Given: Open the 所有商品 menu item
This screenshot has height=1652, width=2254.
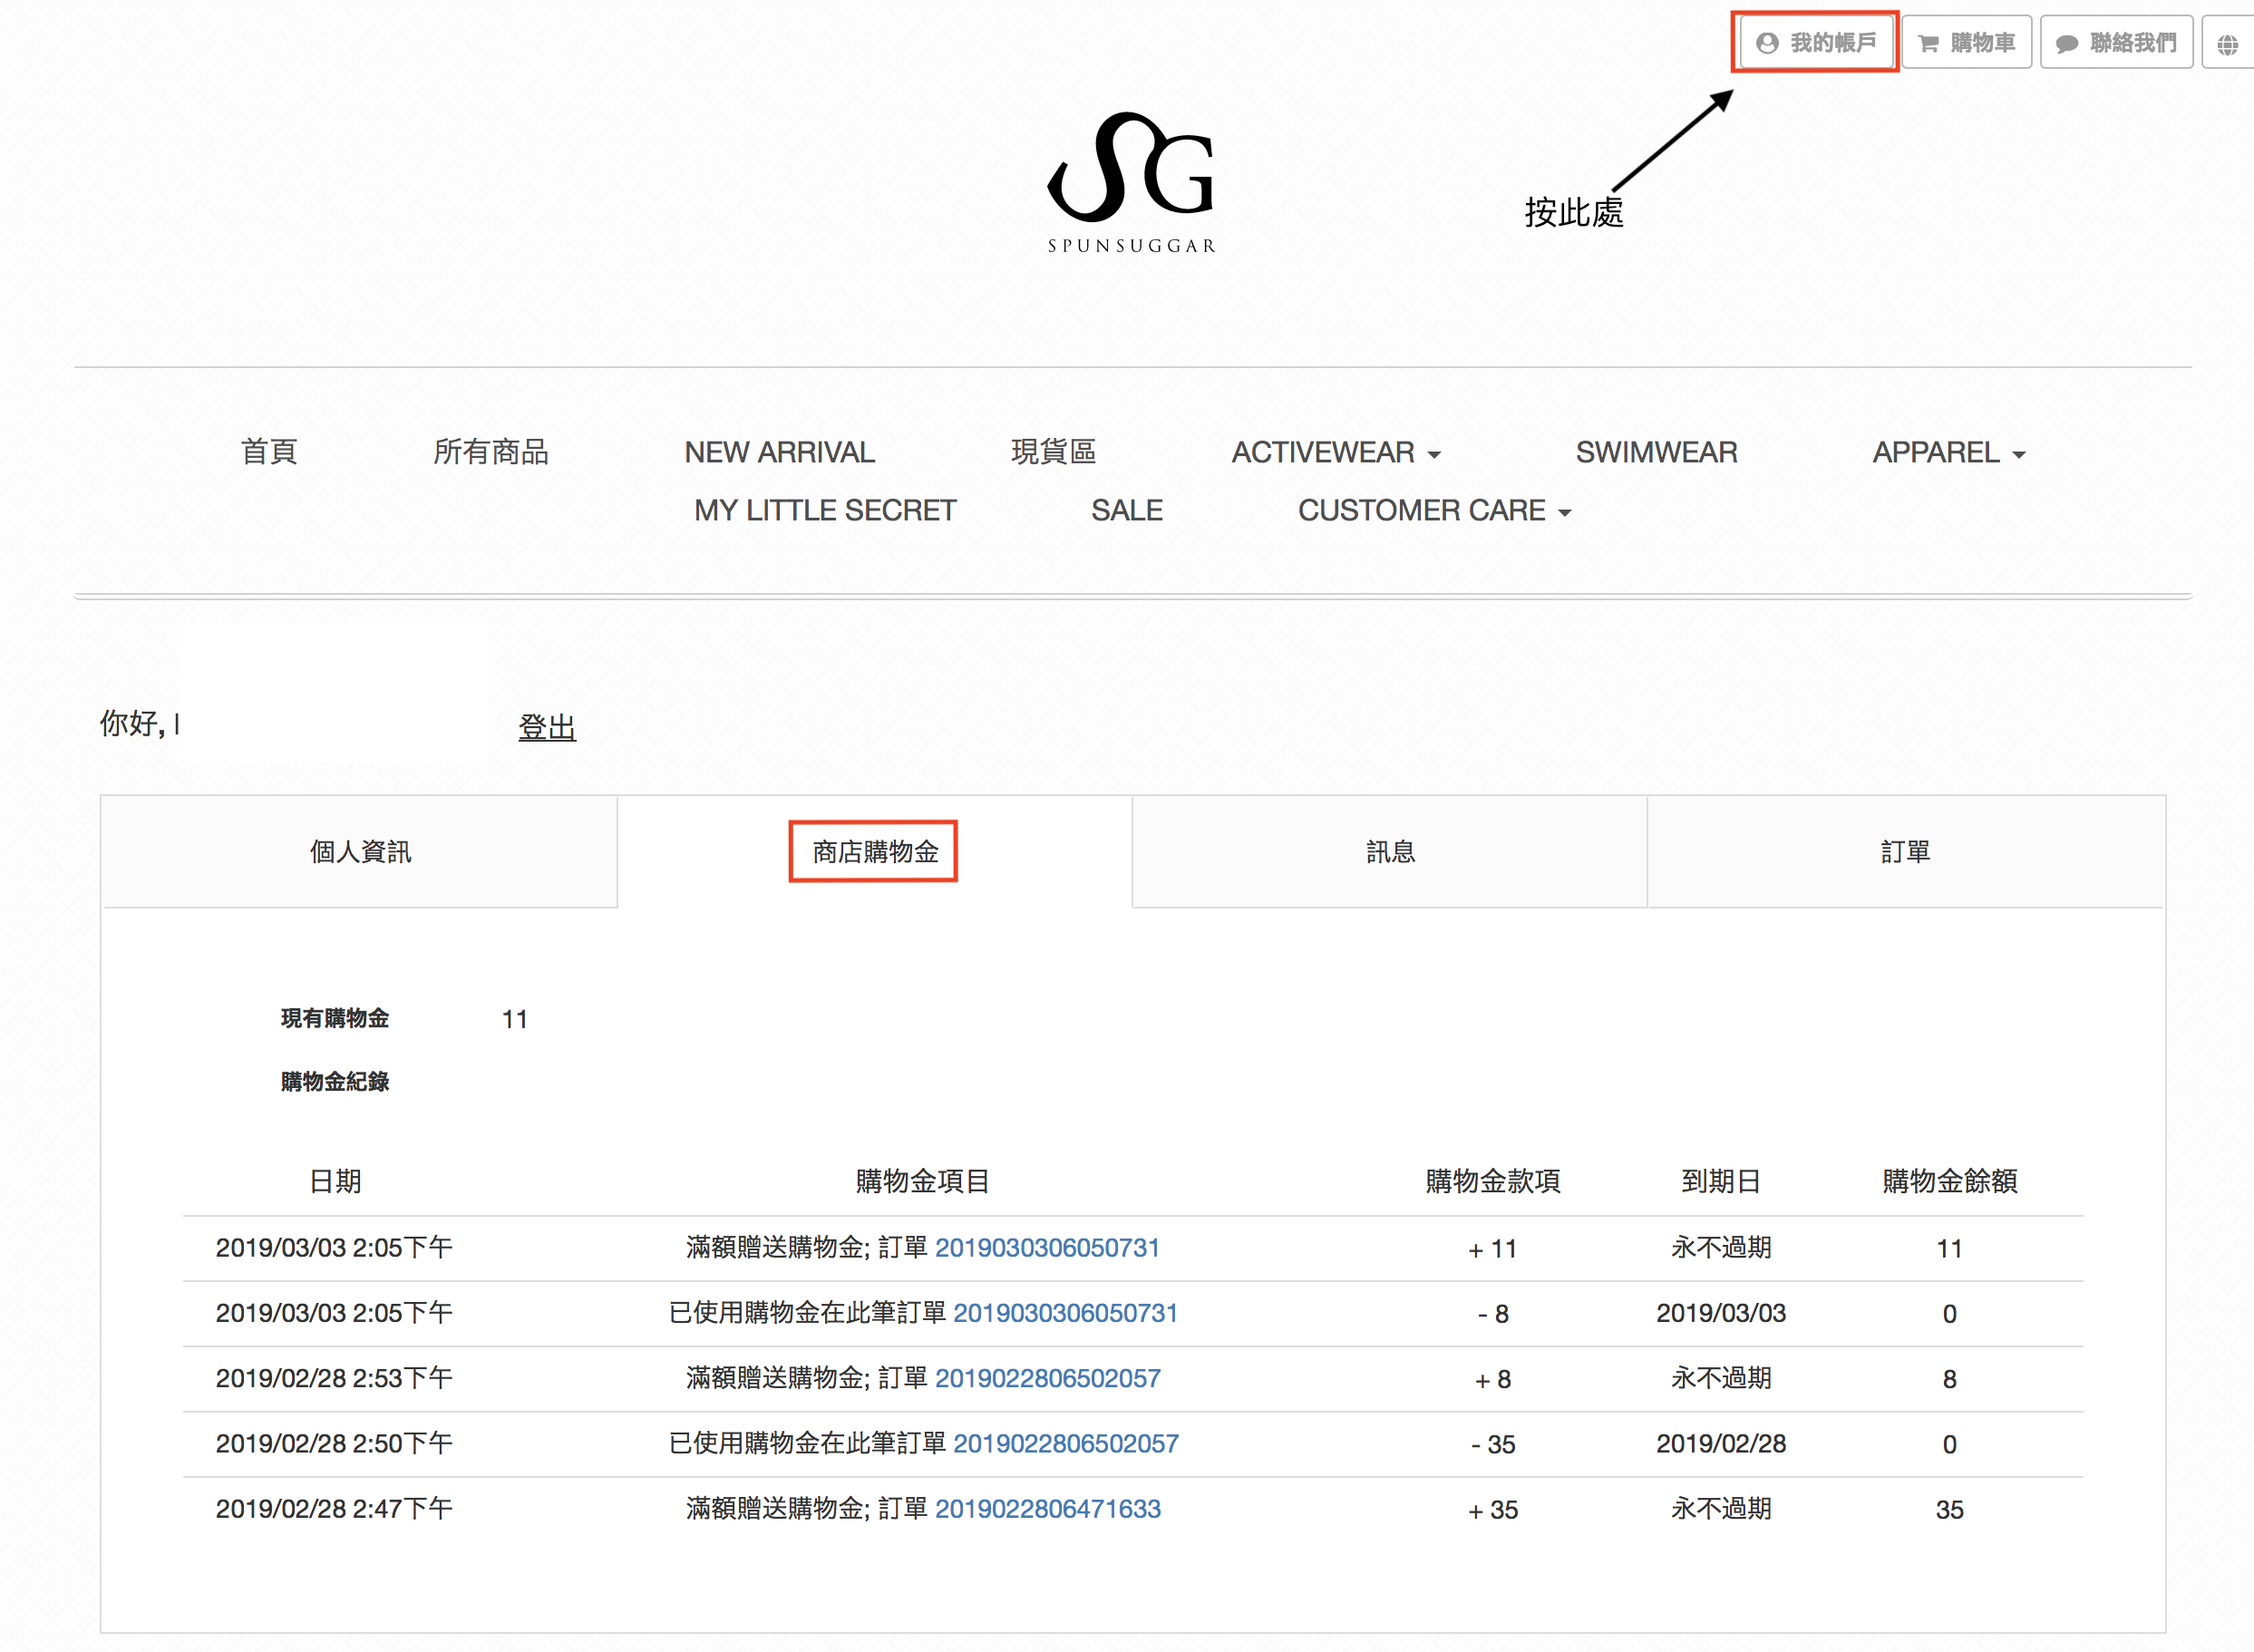Looking at the screenshot, I should pos(490,452).
